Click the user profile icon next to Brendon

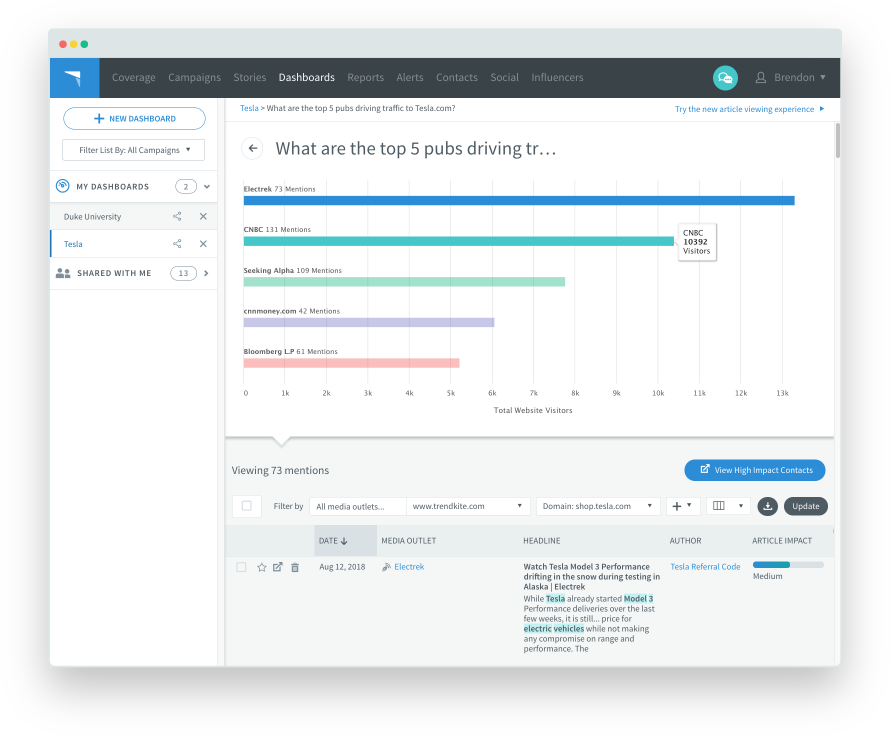[761, 78]
